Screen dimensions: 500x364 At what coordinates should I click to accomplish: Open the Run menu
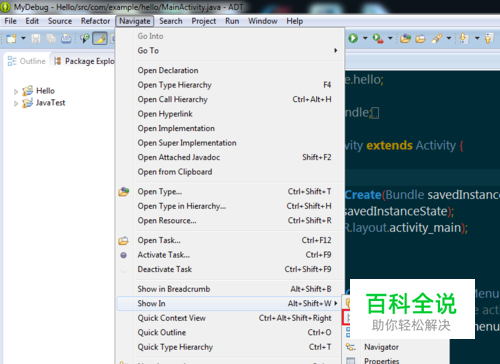pyautogui.click(x=232, y=21)
